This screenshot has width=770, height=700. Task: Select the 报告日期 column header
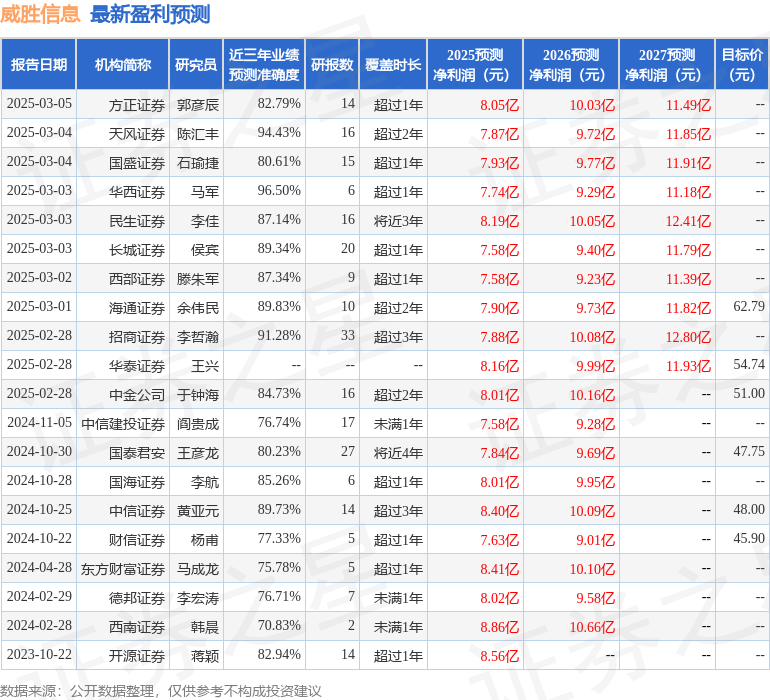coord(39,64)
